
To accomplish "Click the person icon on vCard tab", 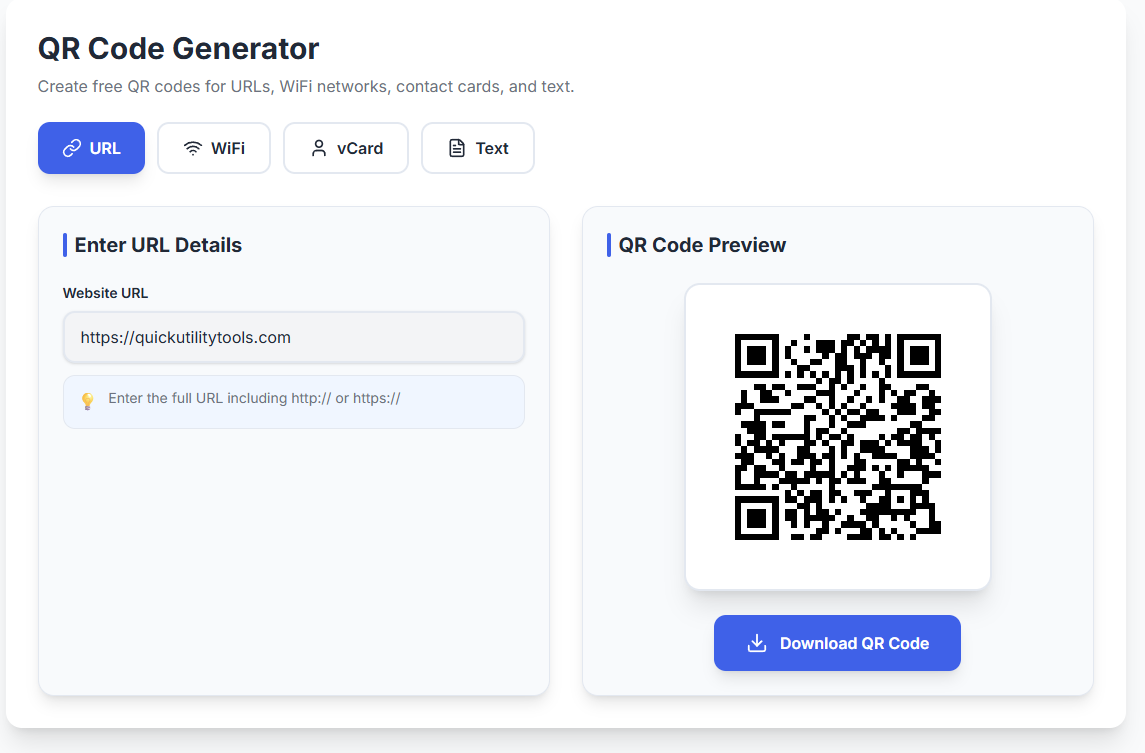I will click(318, 147).
